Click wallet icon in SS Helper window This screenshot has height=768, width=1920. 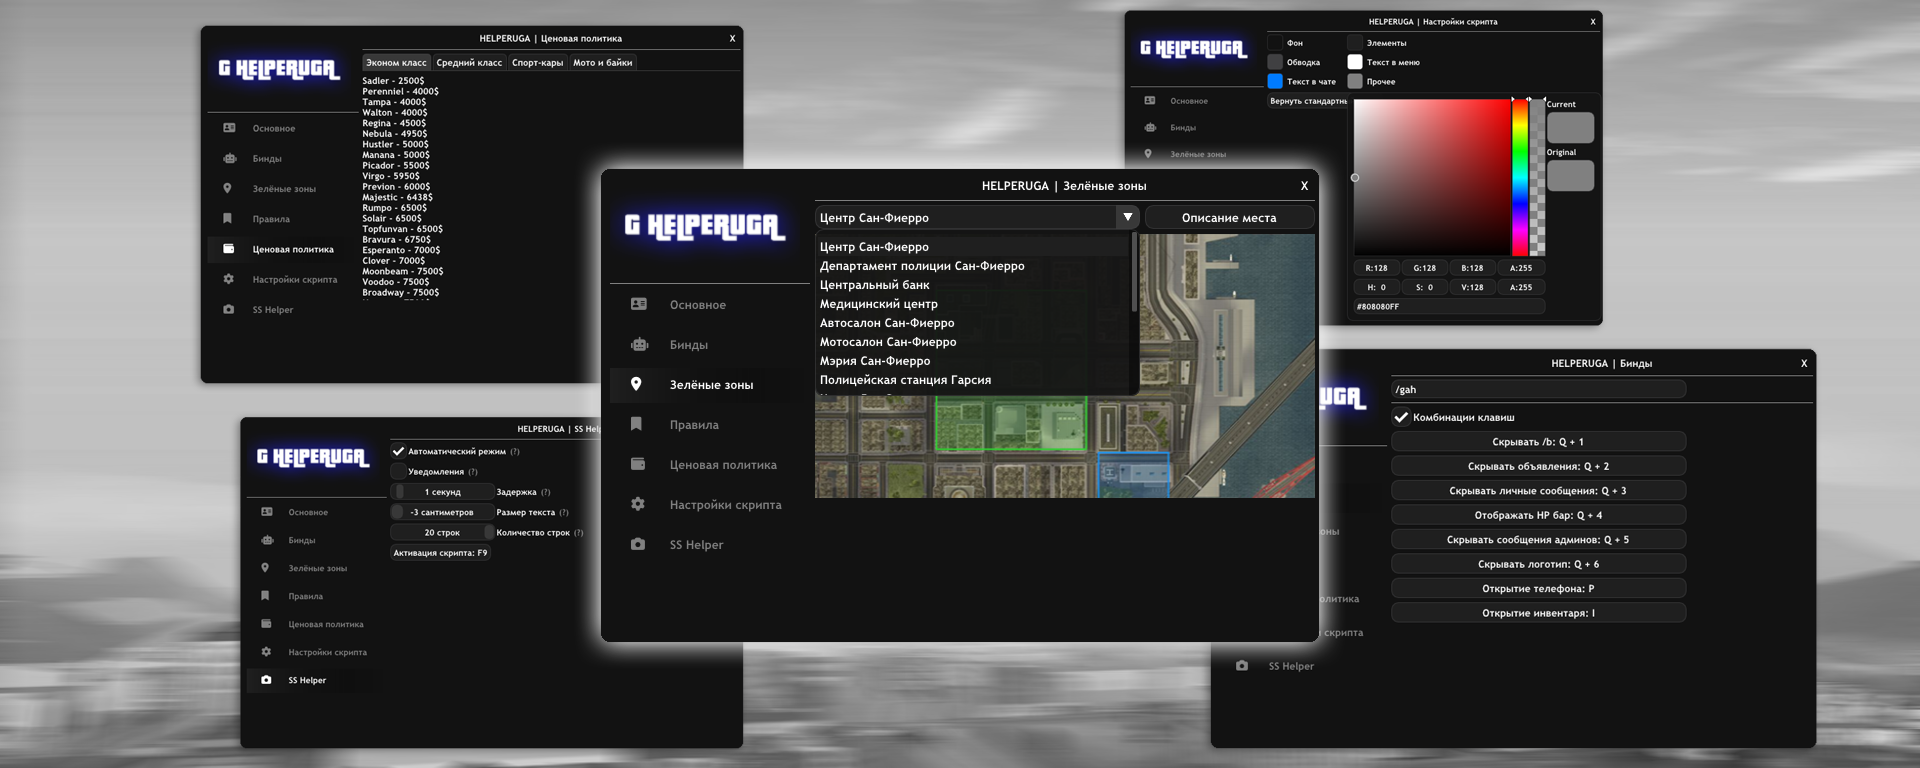pyautogui.click(x=266, y=624)
